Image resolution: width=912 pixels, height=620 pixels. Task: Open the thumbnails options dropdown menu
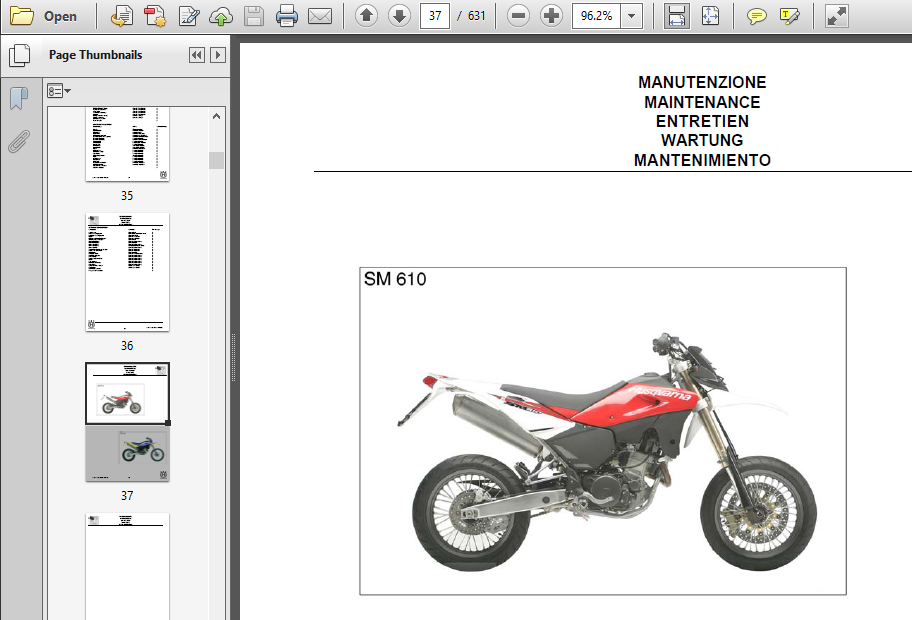coord(59,91)
